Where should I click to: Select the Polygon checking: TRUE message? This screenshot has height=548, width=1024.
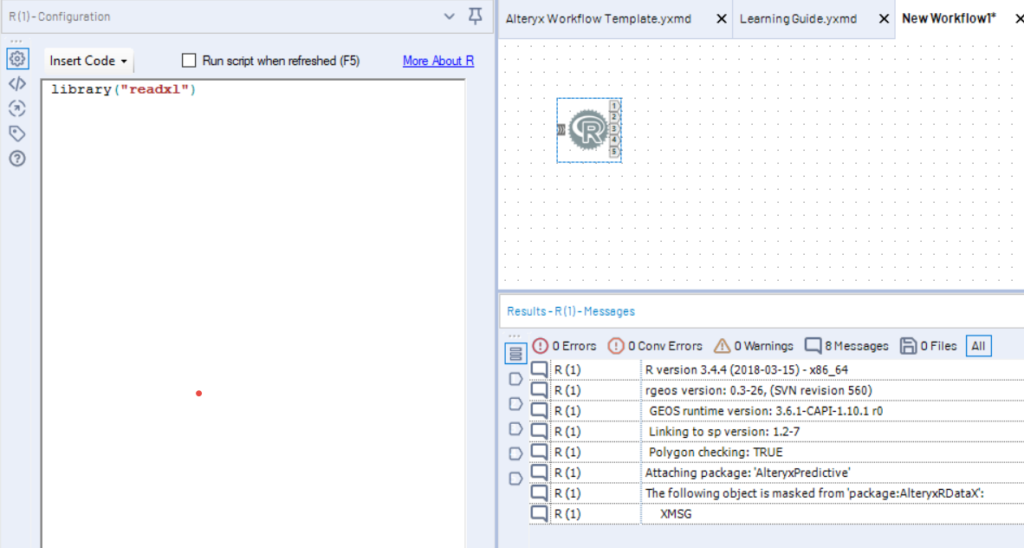[x=776, y=452]
